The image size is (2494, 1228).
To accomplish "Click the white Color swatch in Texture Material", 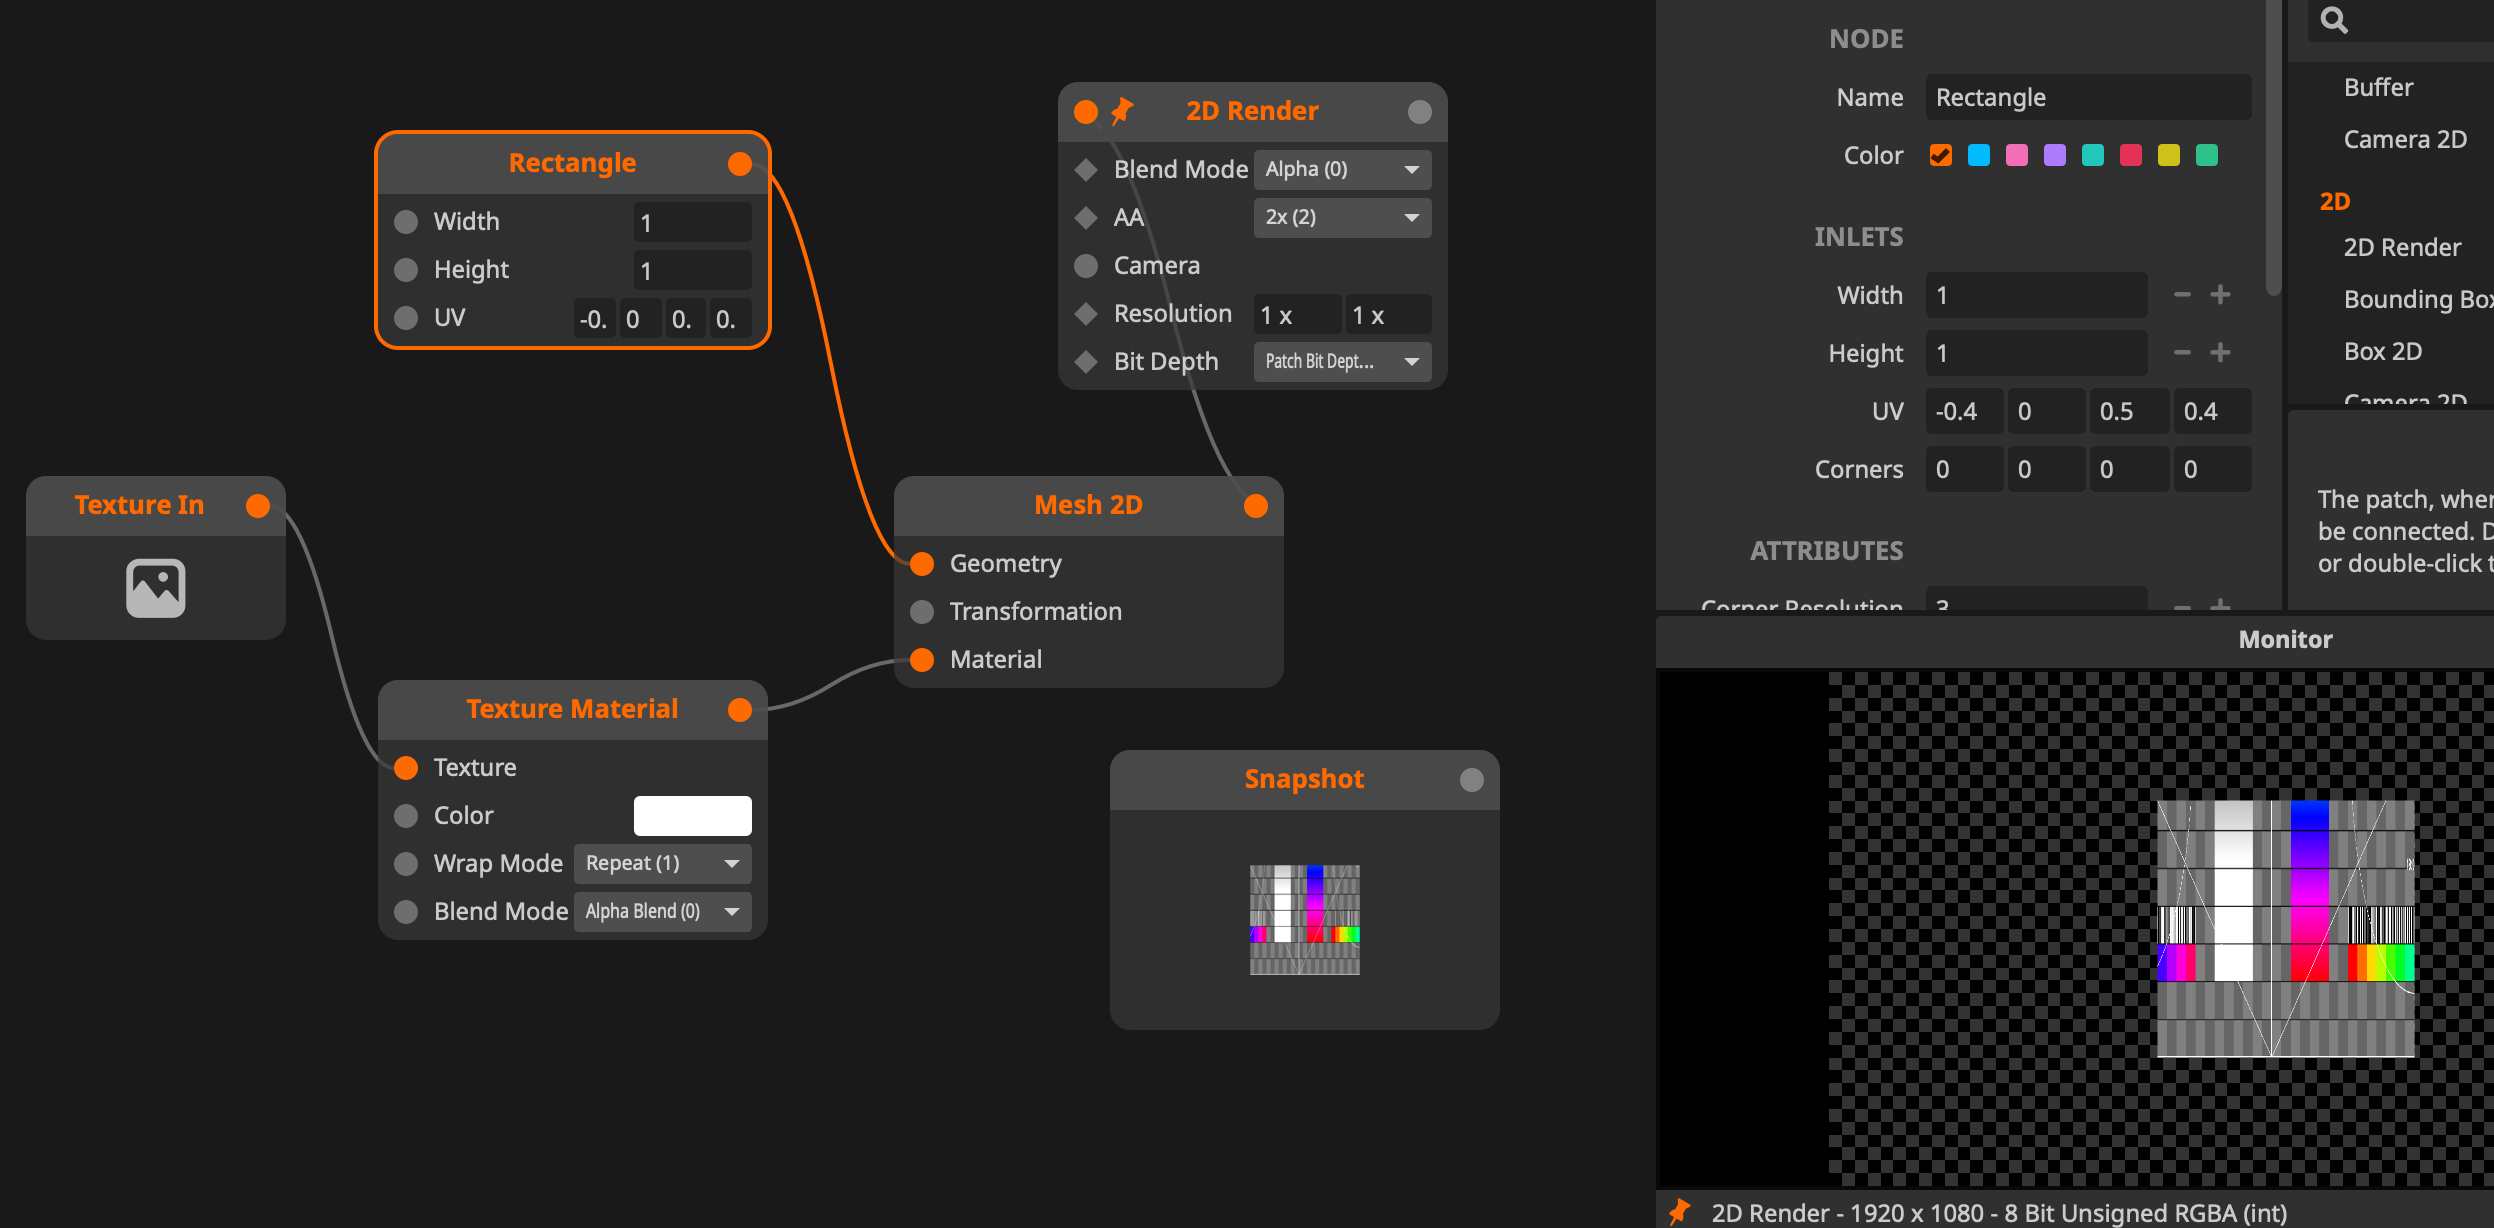I will 692,815.
